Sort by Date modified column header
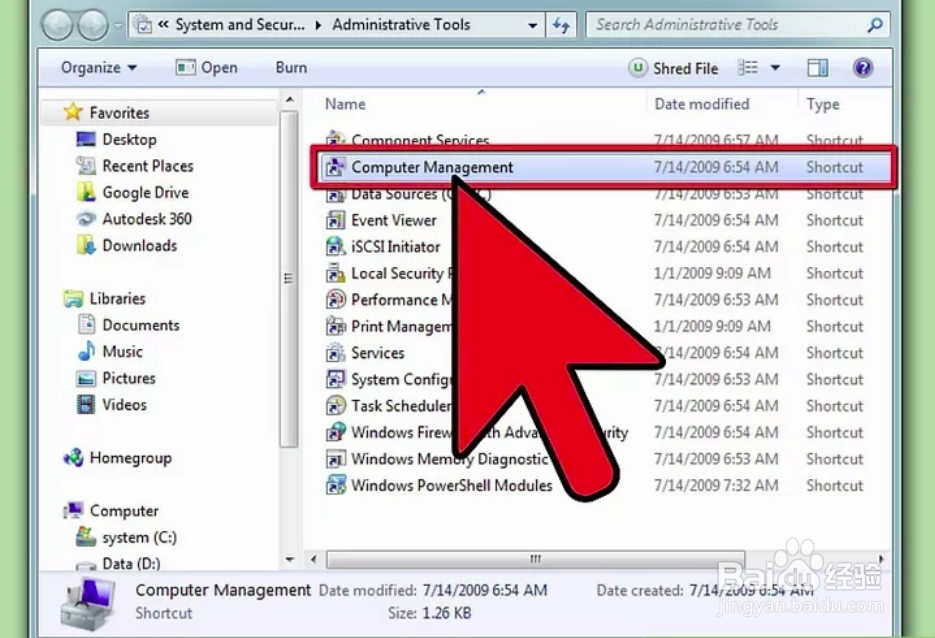 point(702,104)
